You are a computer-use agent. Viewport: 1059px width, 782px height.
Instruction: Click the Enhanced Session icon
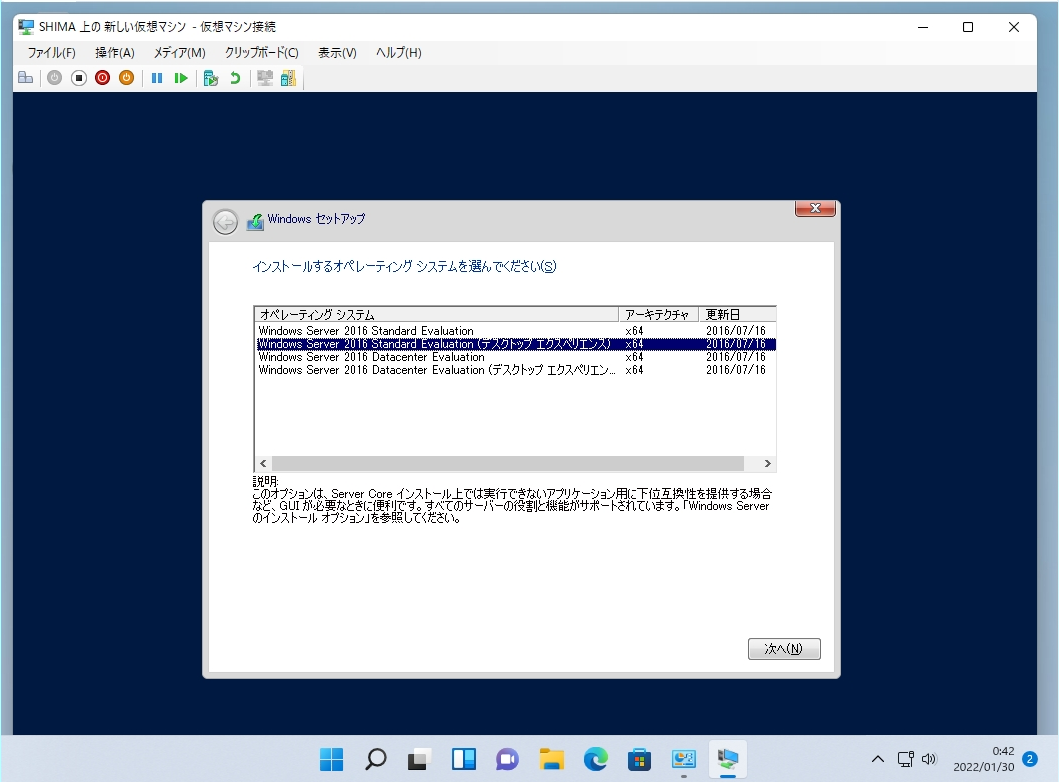click(x=265, y=78)
